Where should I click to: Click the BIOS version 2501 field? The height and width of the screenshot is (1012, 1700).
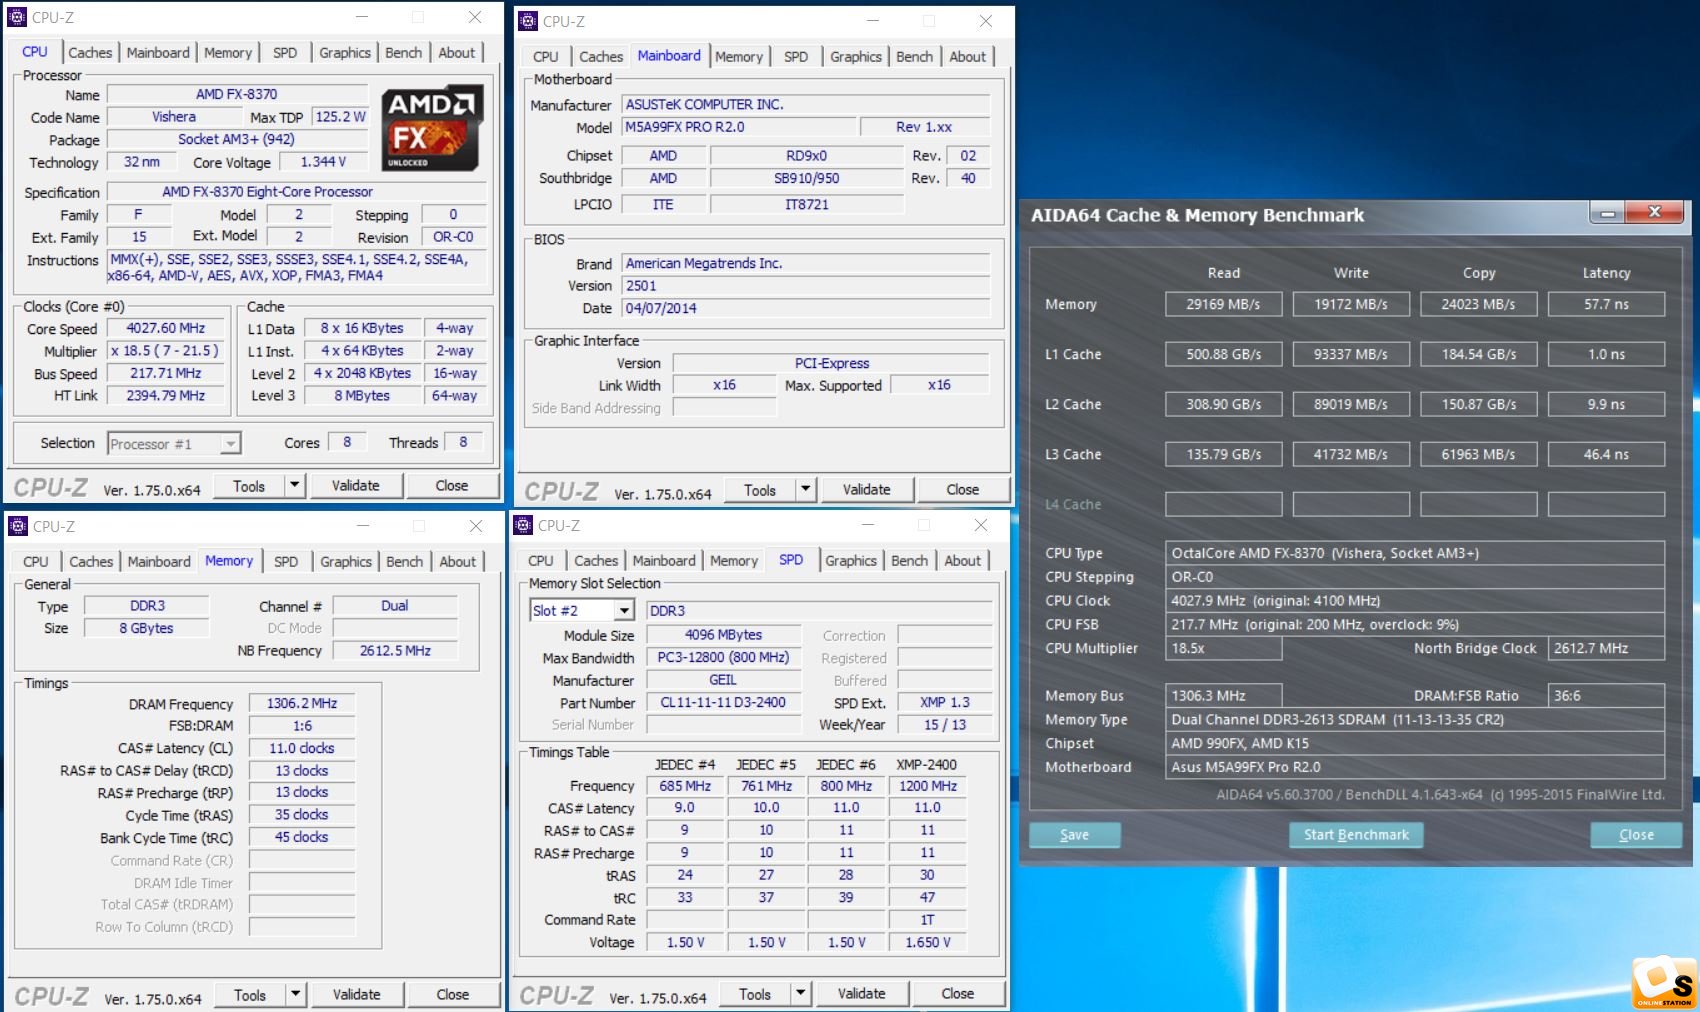(806, 286)
